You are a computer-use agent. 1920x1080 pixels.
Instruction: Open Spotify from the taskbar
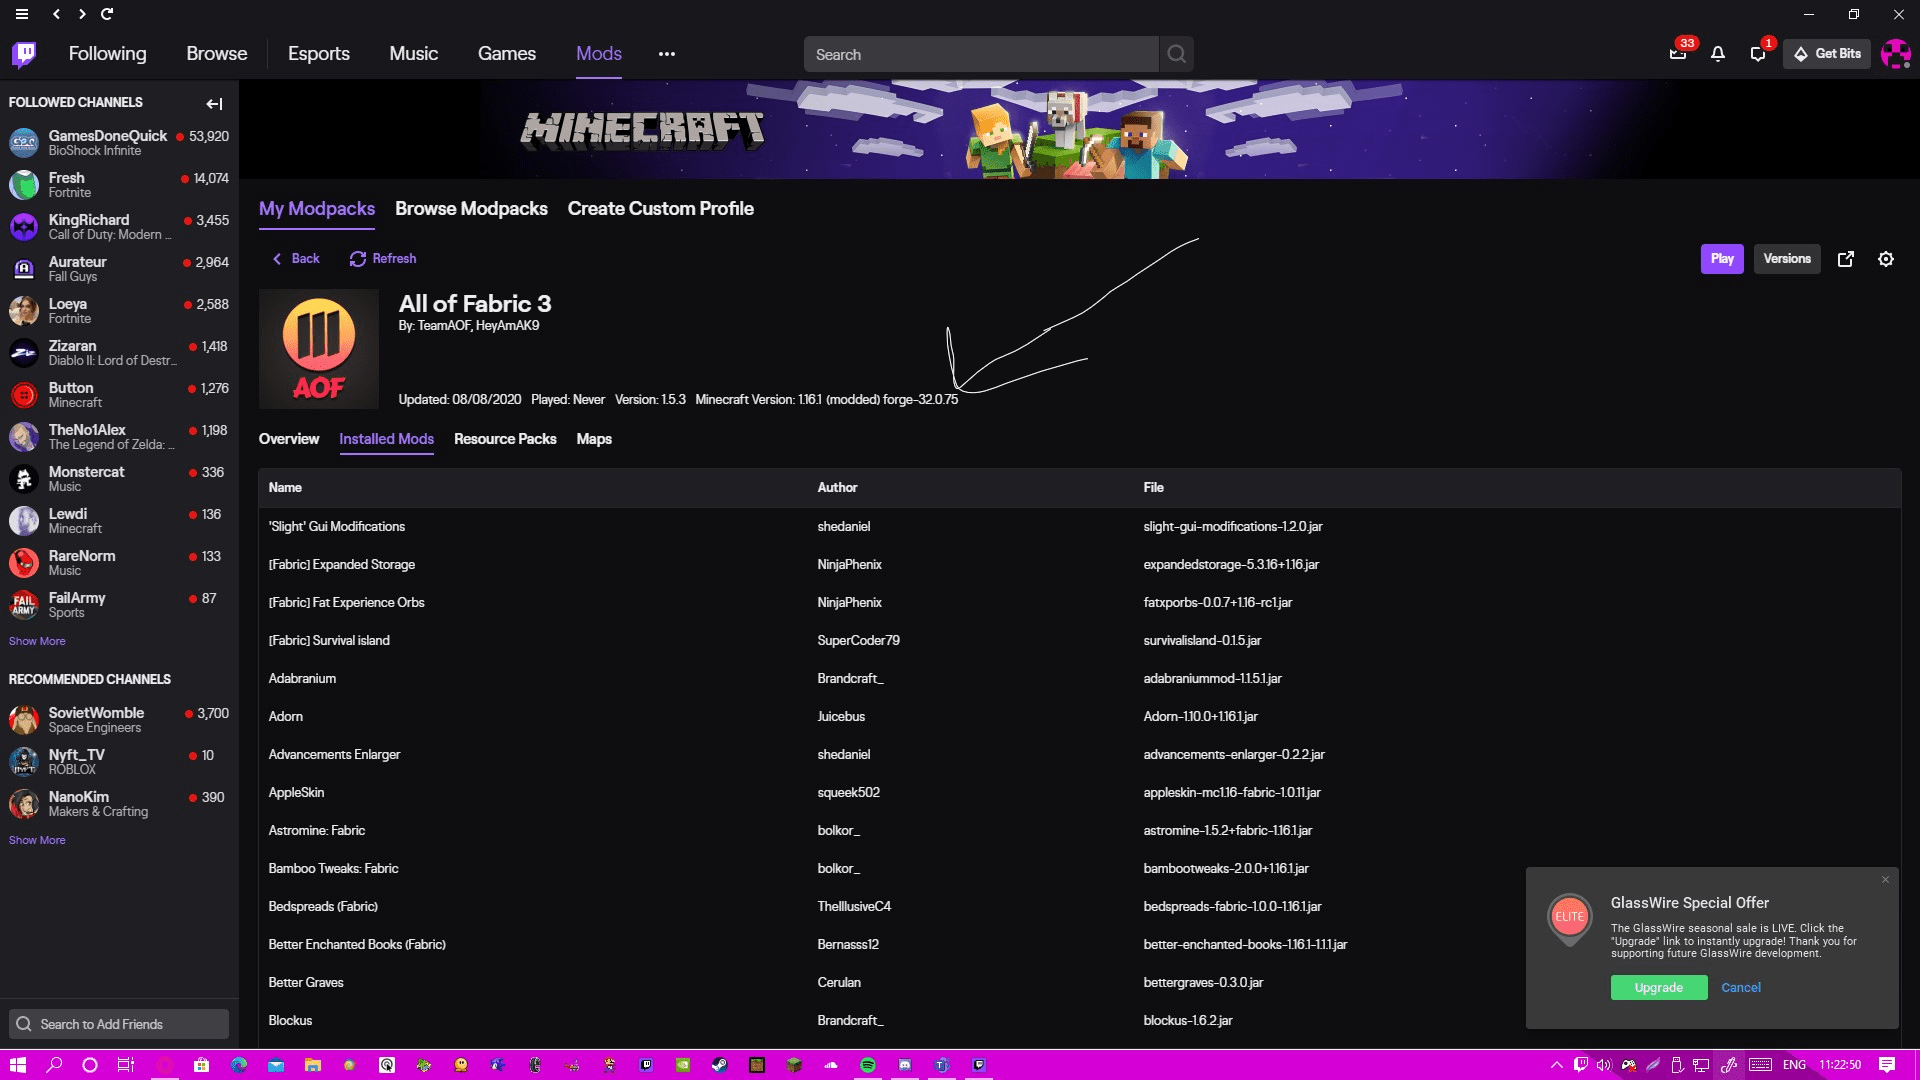pos(868,1065)
